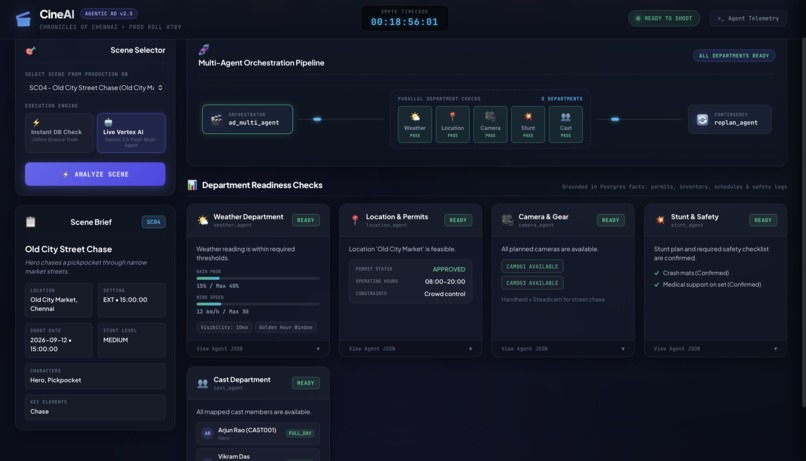
Task: Click the Old City Street Chase title
Action: (68, 249)
